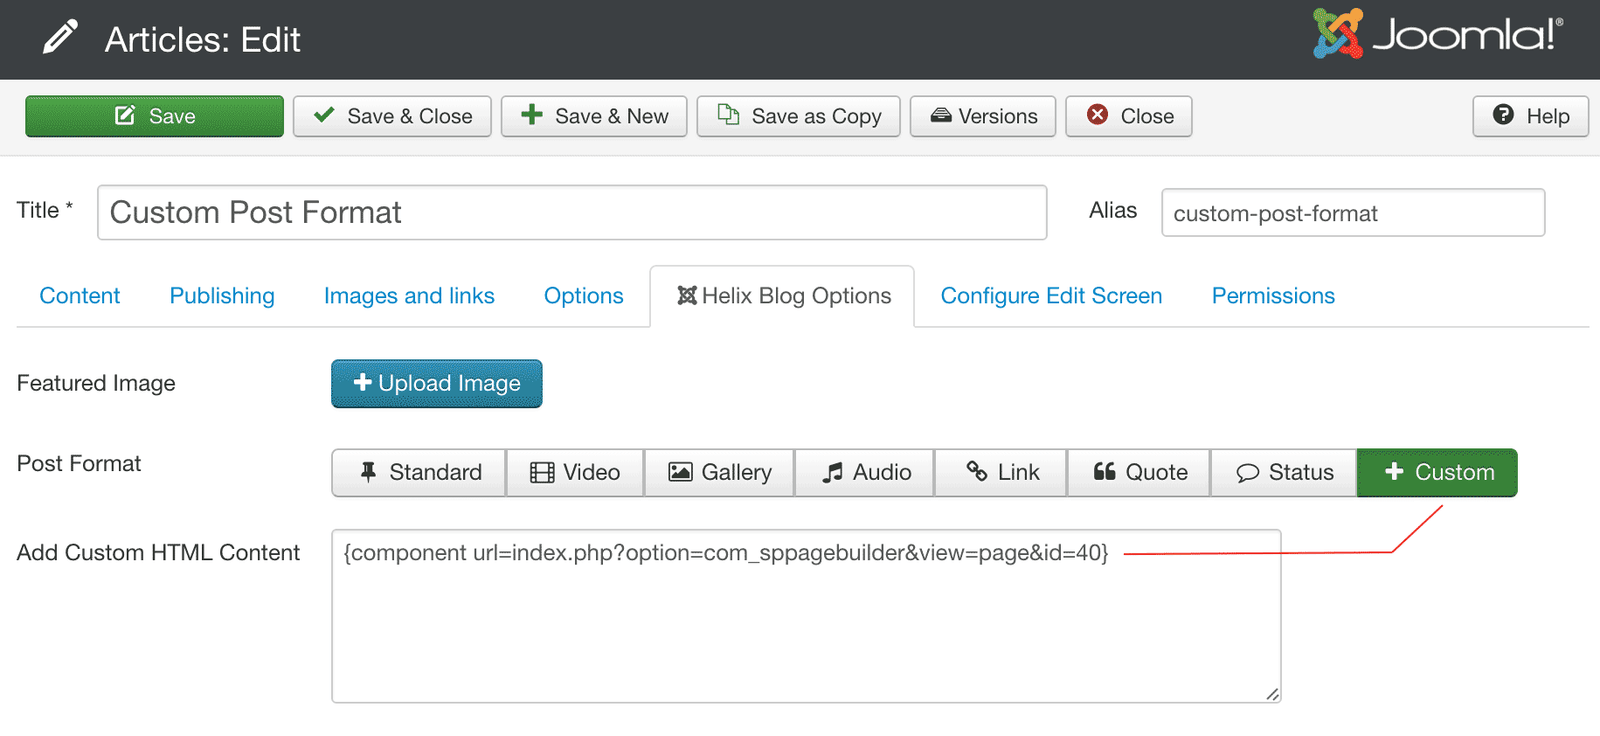Click the Save & New button
This screenshot has height=736, width=1600.
[594, 116]
